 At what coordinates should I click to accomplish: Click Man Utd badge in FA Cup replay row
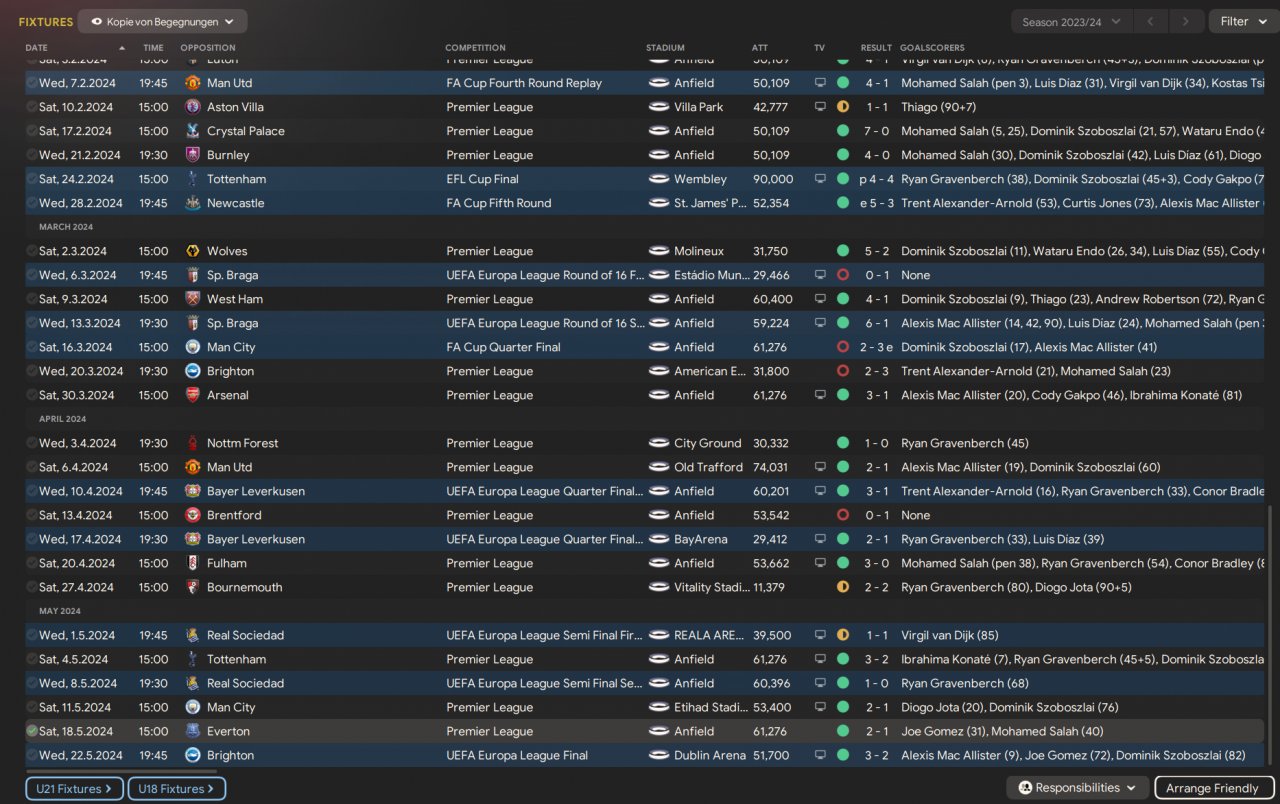coord(193,83)
